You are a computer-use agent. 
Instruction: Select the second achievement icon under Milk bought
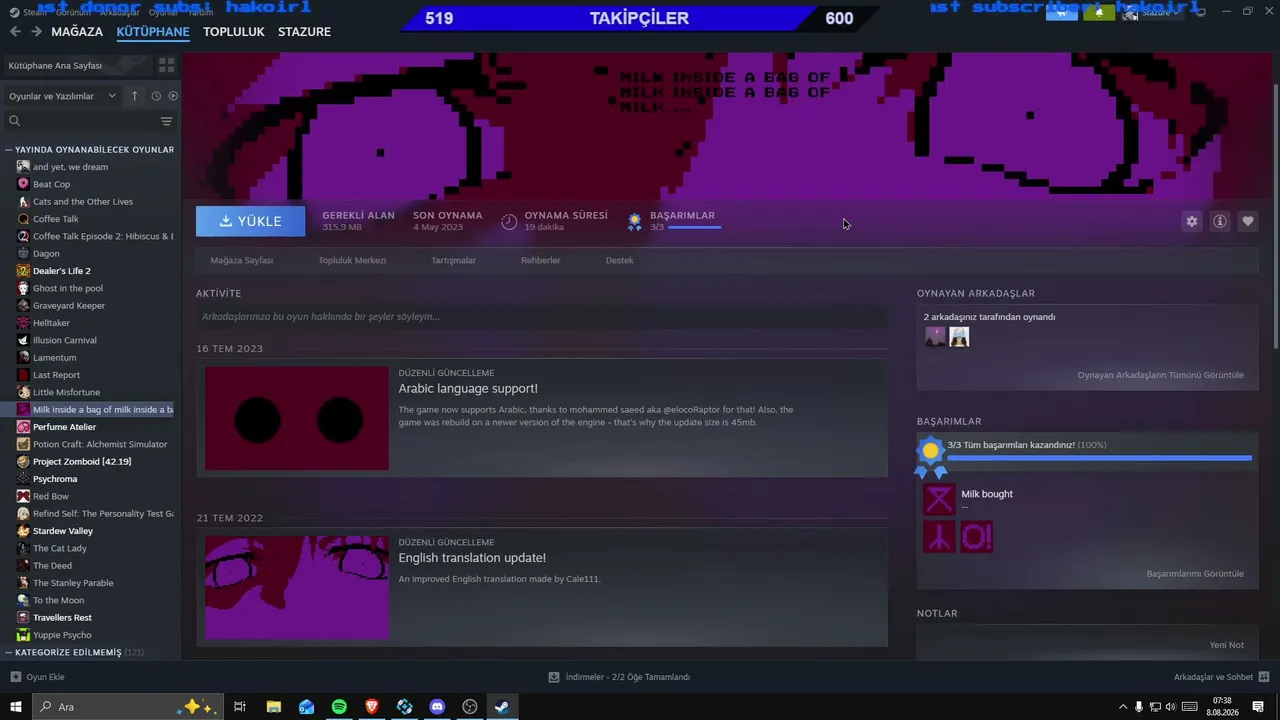coord(939,537)
